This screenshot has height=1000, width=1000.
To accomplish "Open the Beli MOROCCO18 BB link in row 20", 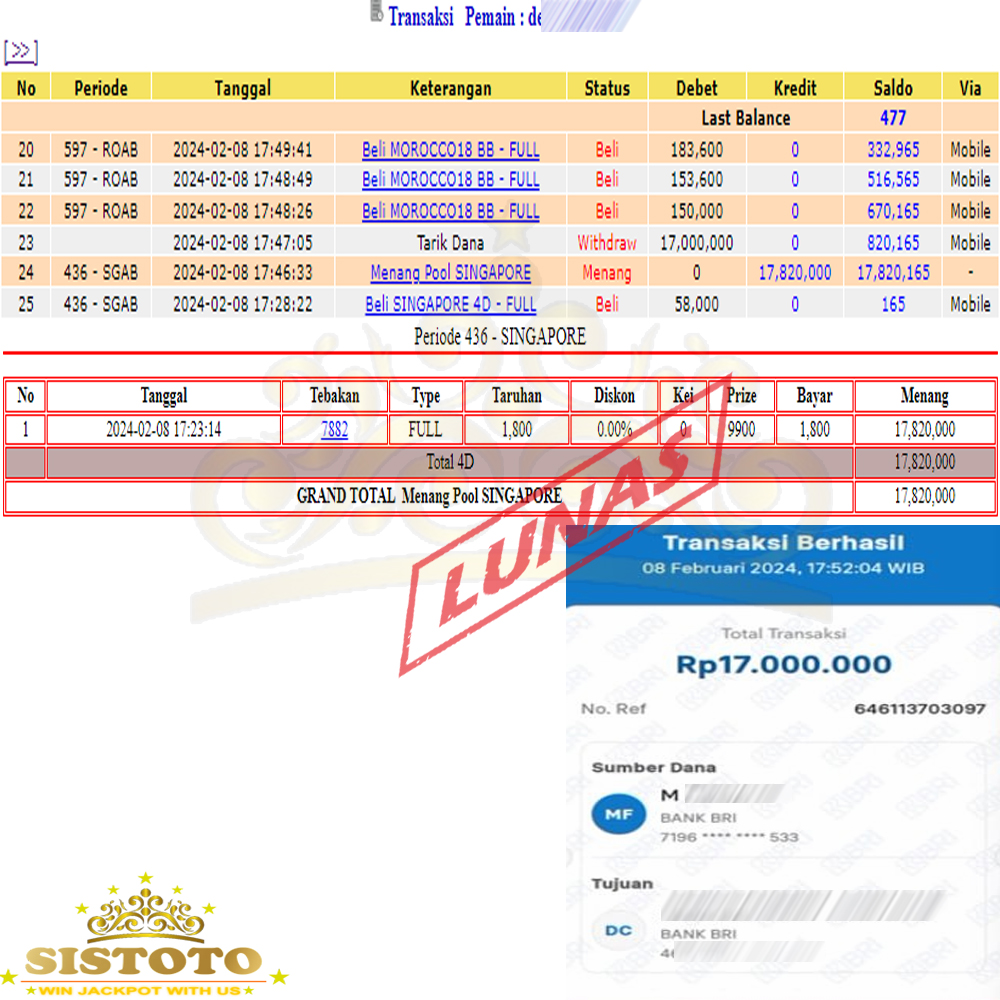I will pyautogui.click(x=450, y=150).
